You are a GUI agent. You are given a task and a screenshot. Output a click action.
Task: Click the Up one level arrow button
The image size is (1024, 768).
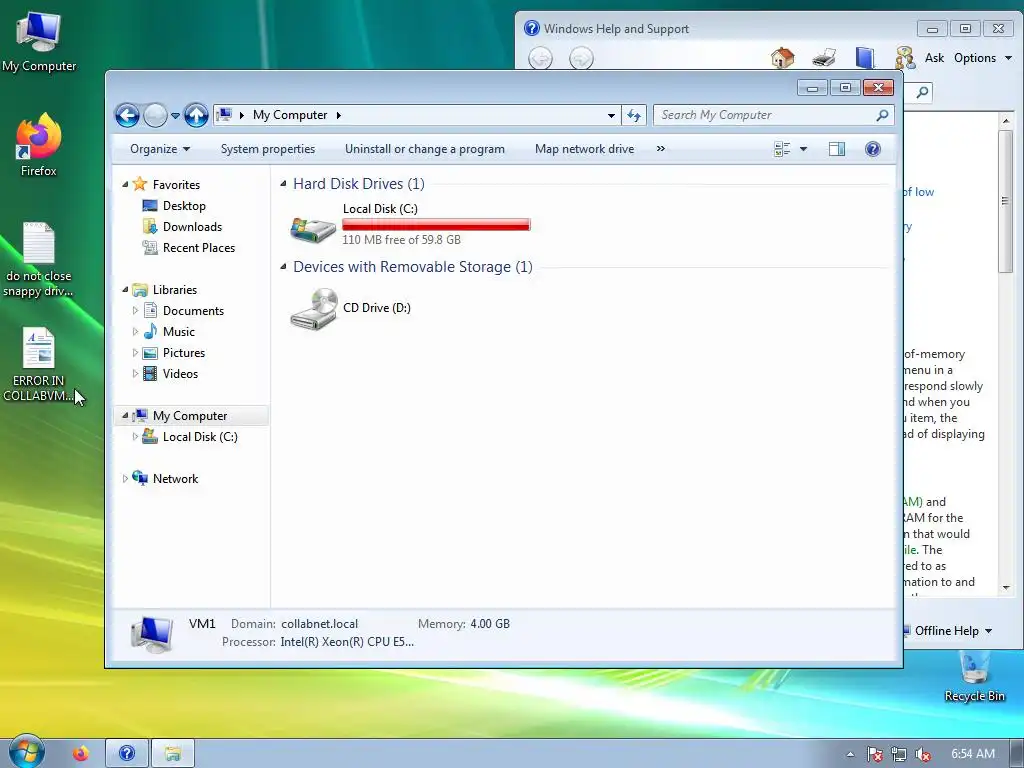point(196,116)
